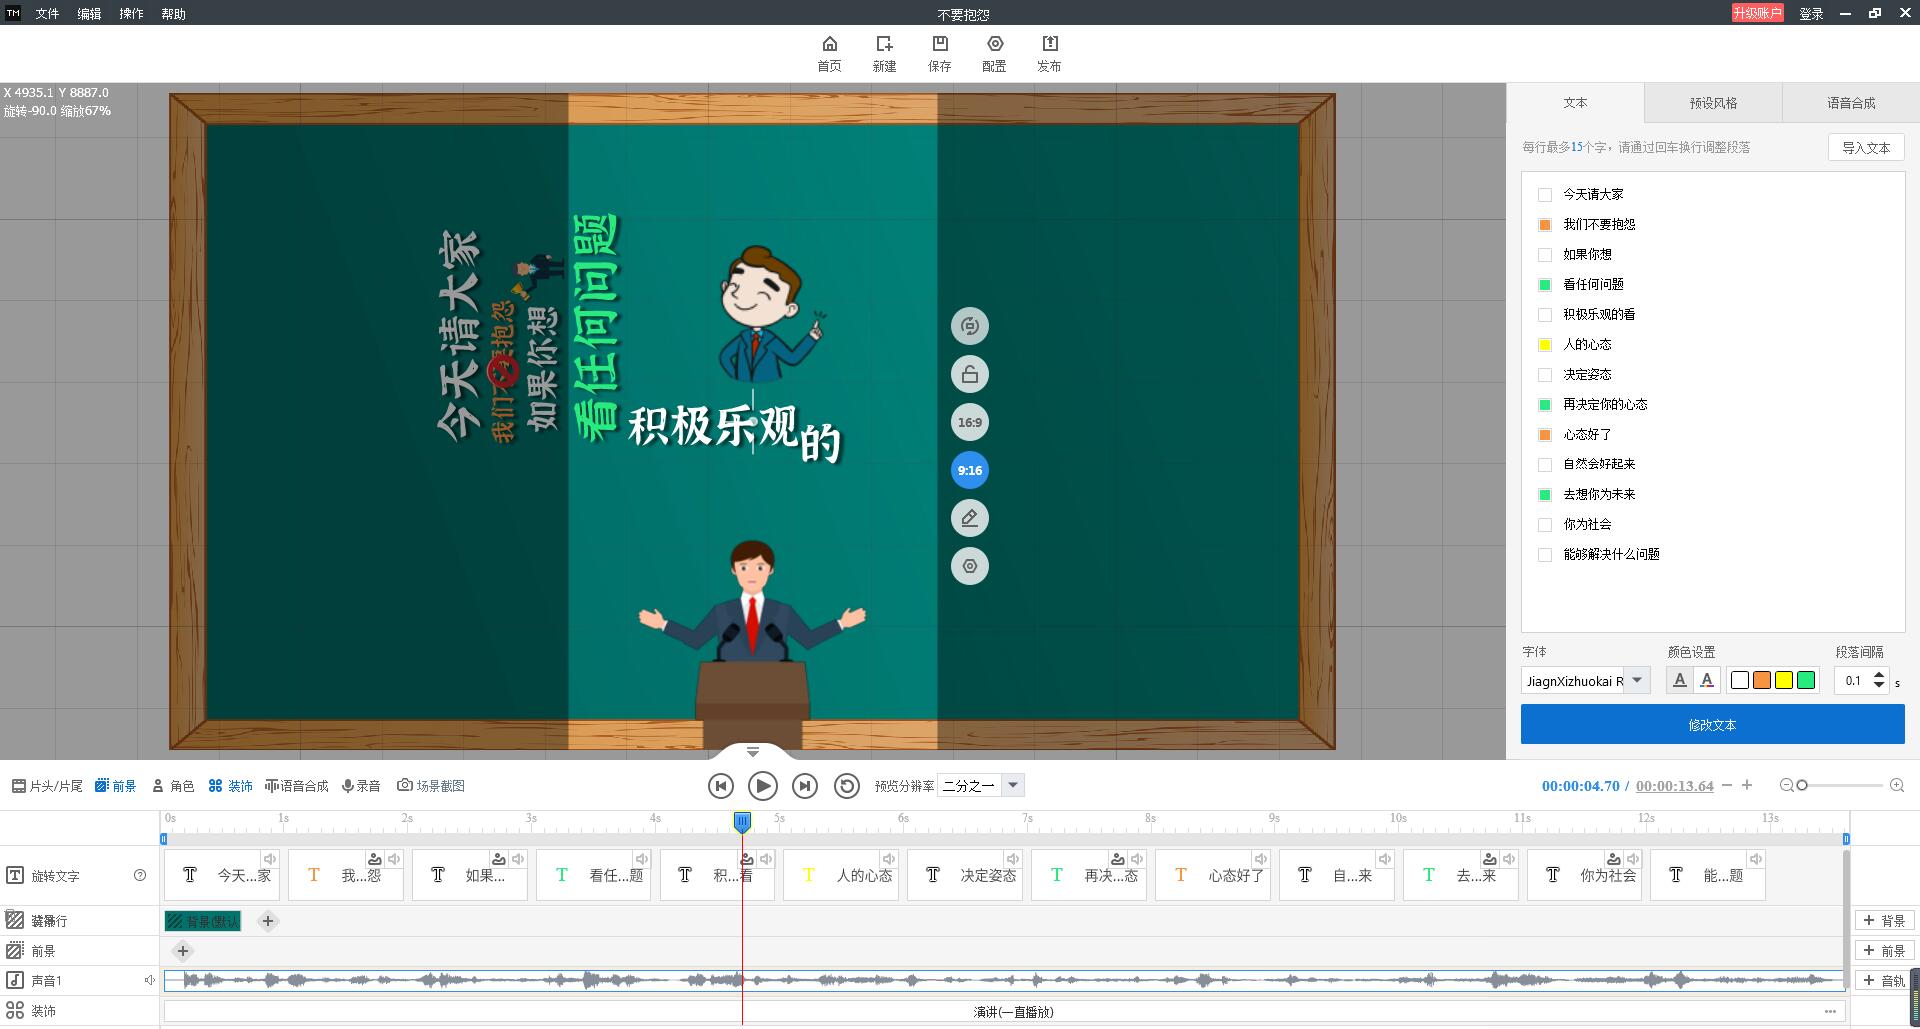Play the preview
1920x1029 pixels.
(762, 786)
